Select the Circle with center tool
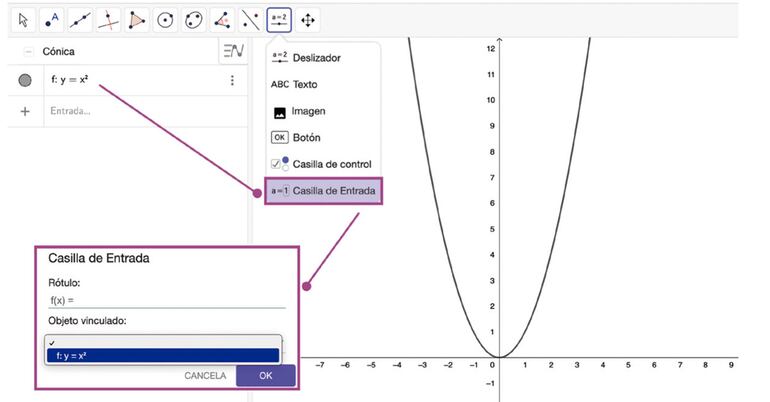Viewport: 770px width, 402px height. pos(166,19)
